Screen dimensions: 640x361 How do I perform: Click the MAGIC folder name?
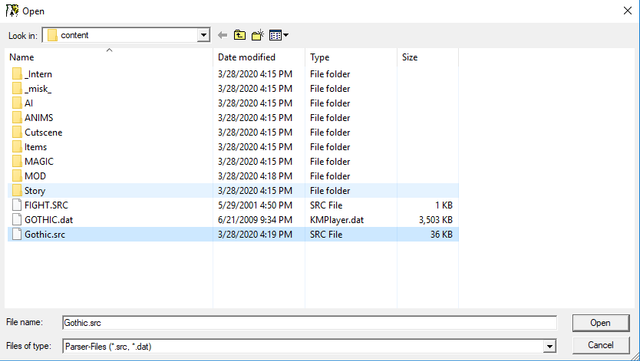(39, 161)
